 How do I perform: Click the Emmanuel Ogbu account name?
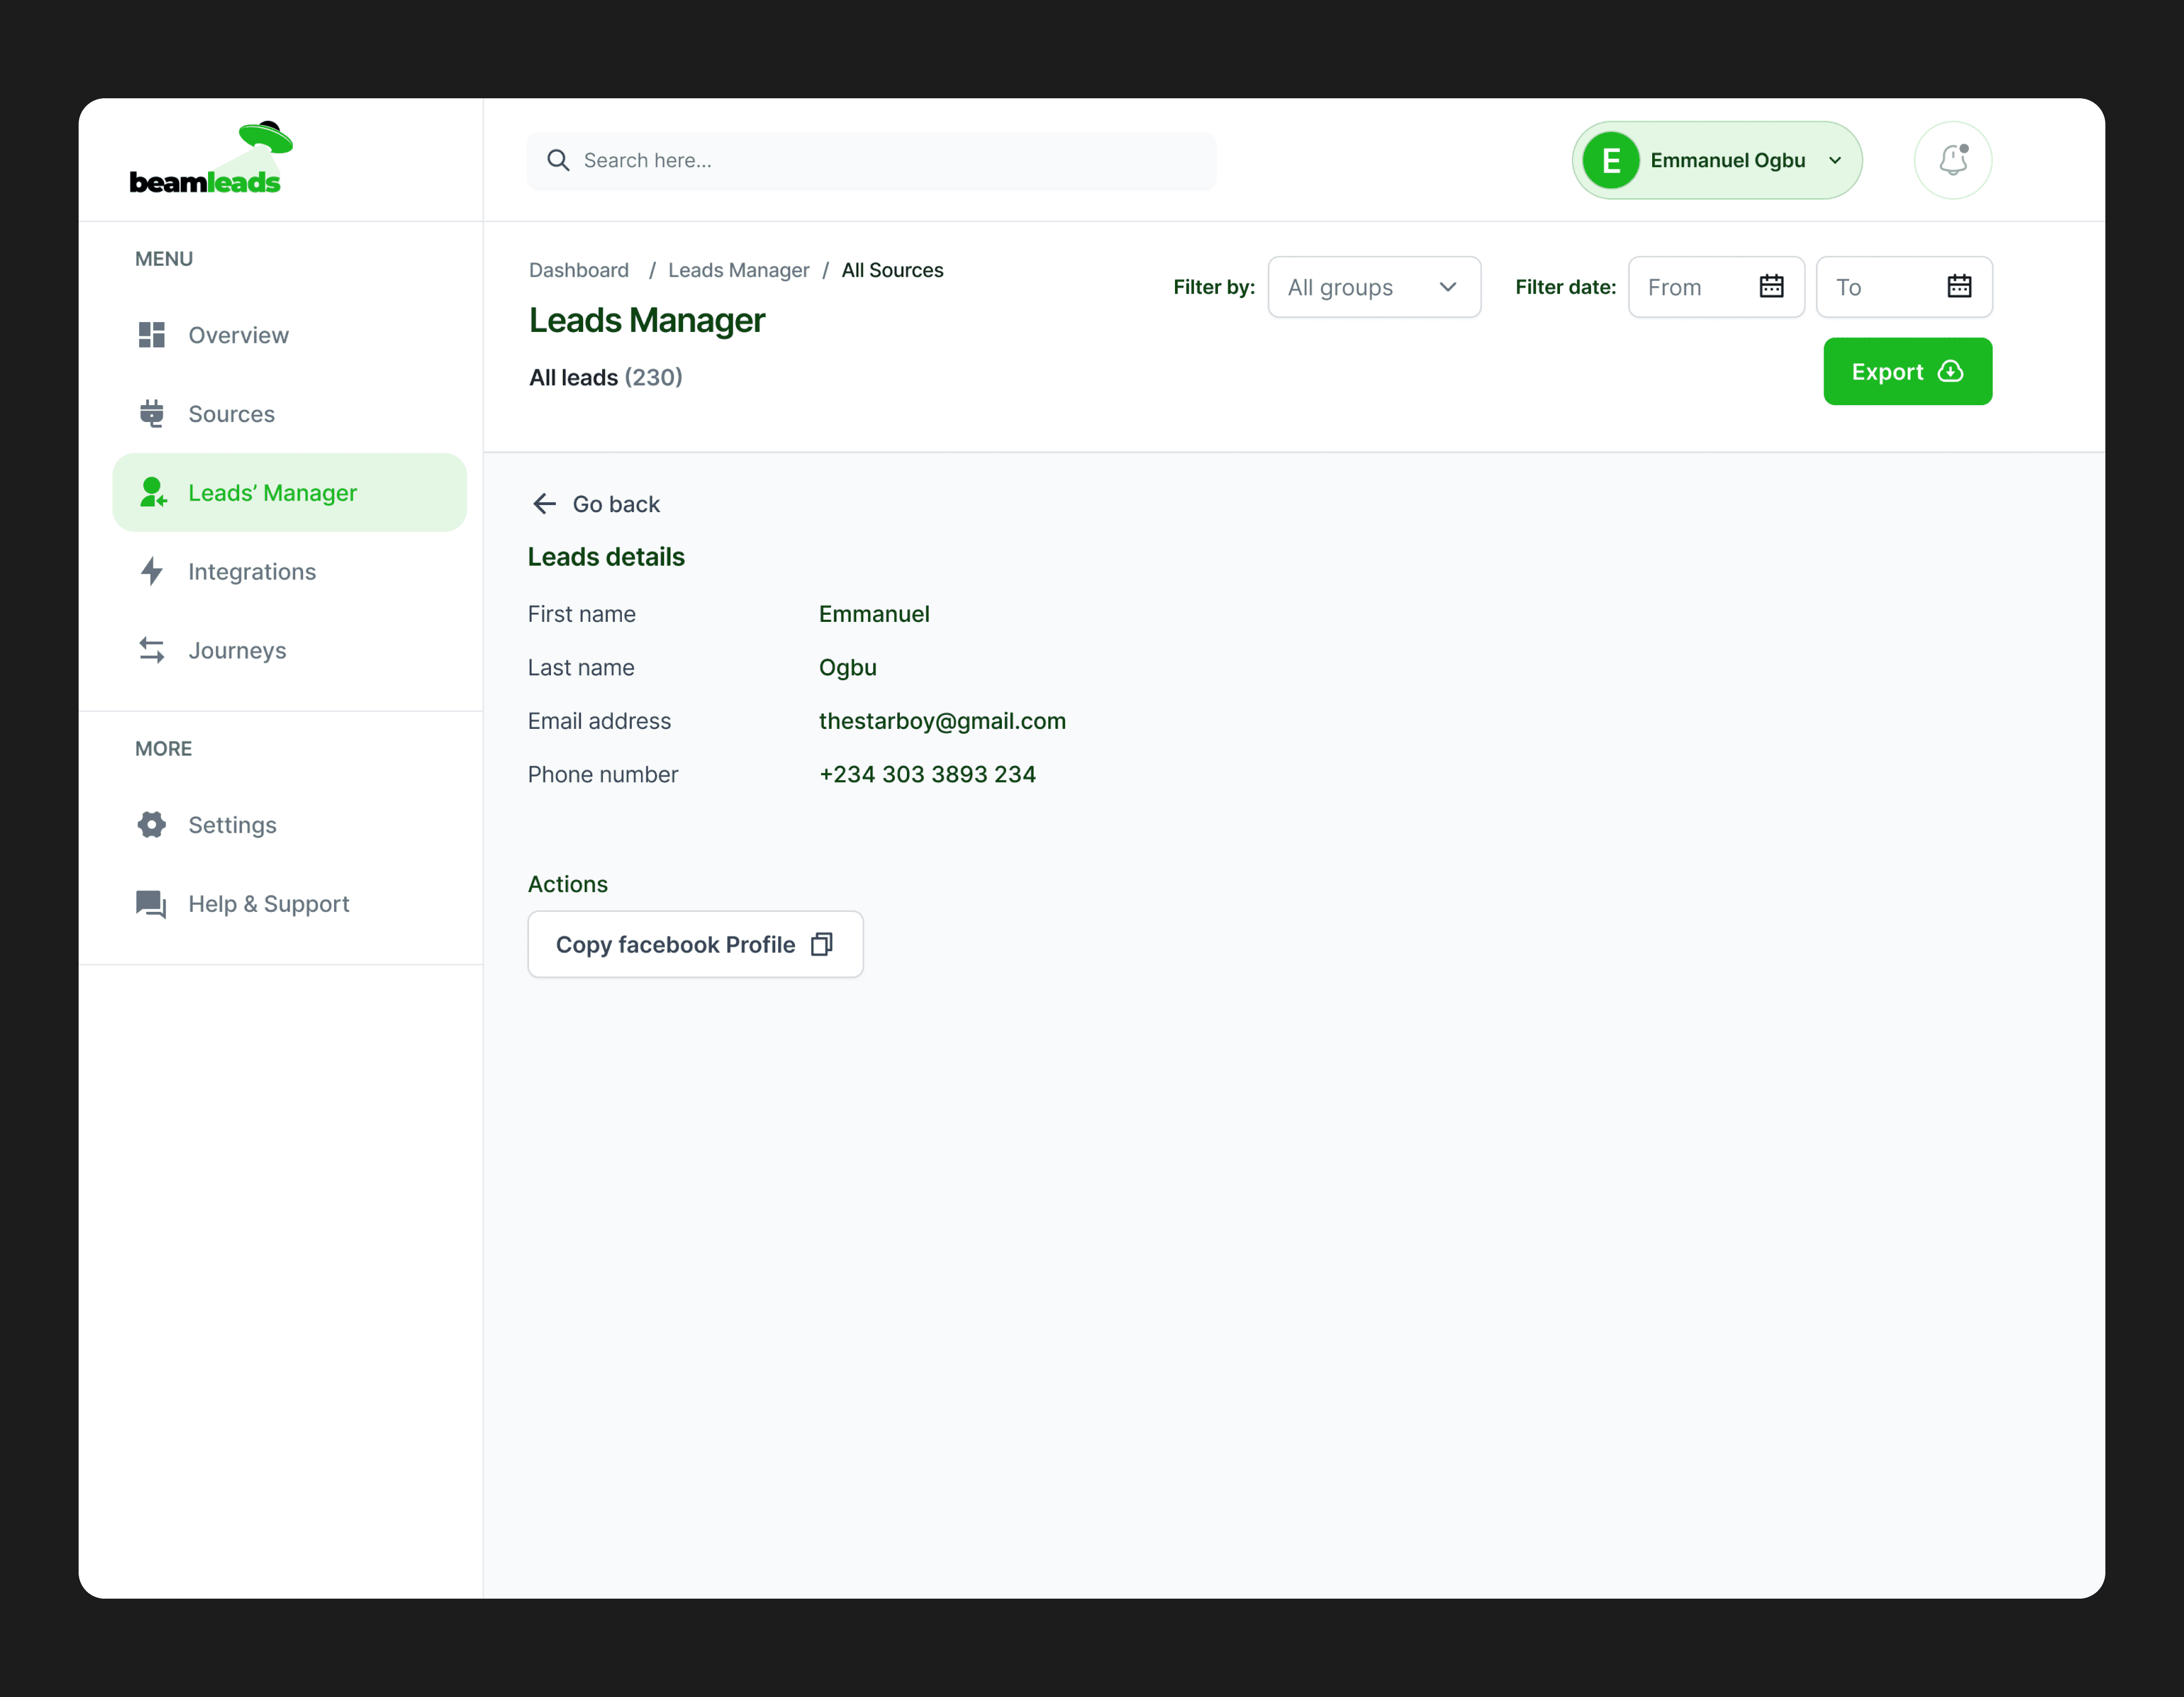point(1727,160)
